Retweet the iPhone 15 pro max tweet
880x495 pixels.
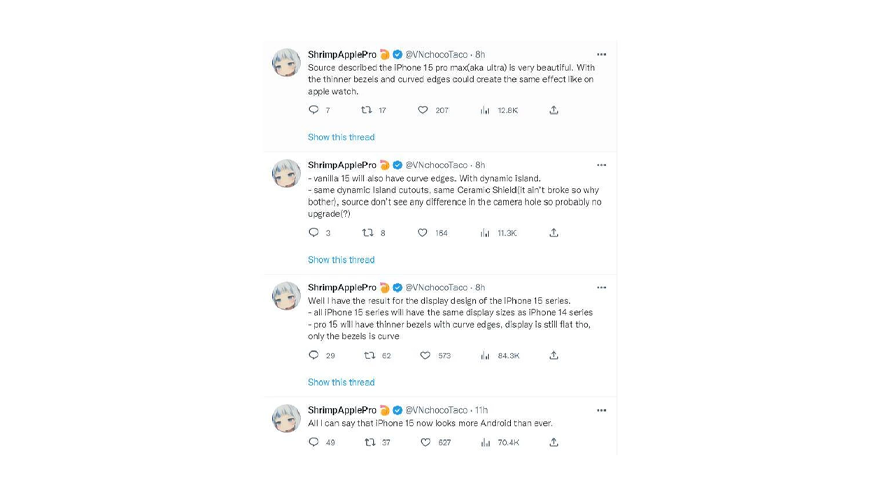pyautogui.click(x=367, y=110)
